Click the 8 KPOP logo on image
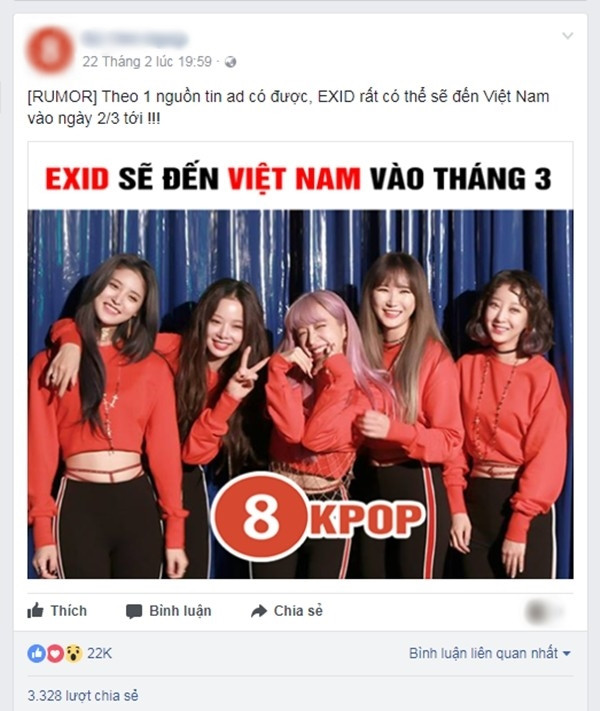Viewport: 600px width, 711px height. click(317, 517)
